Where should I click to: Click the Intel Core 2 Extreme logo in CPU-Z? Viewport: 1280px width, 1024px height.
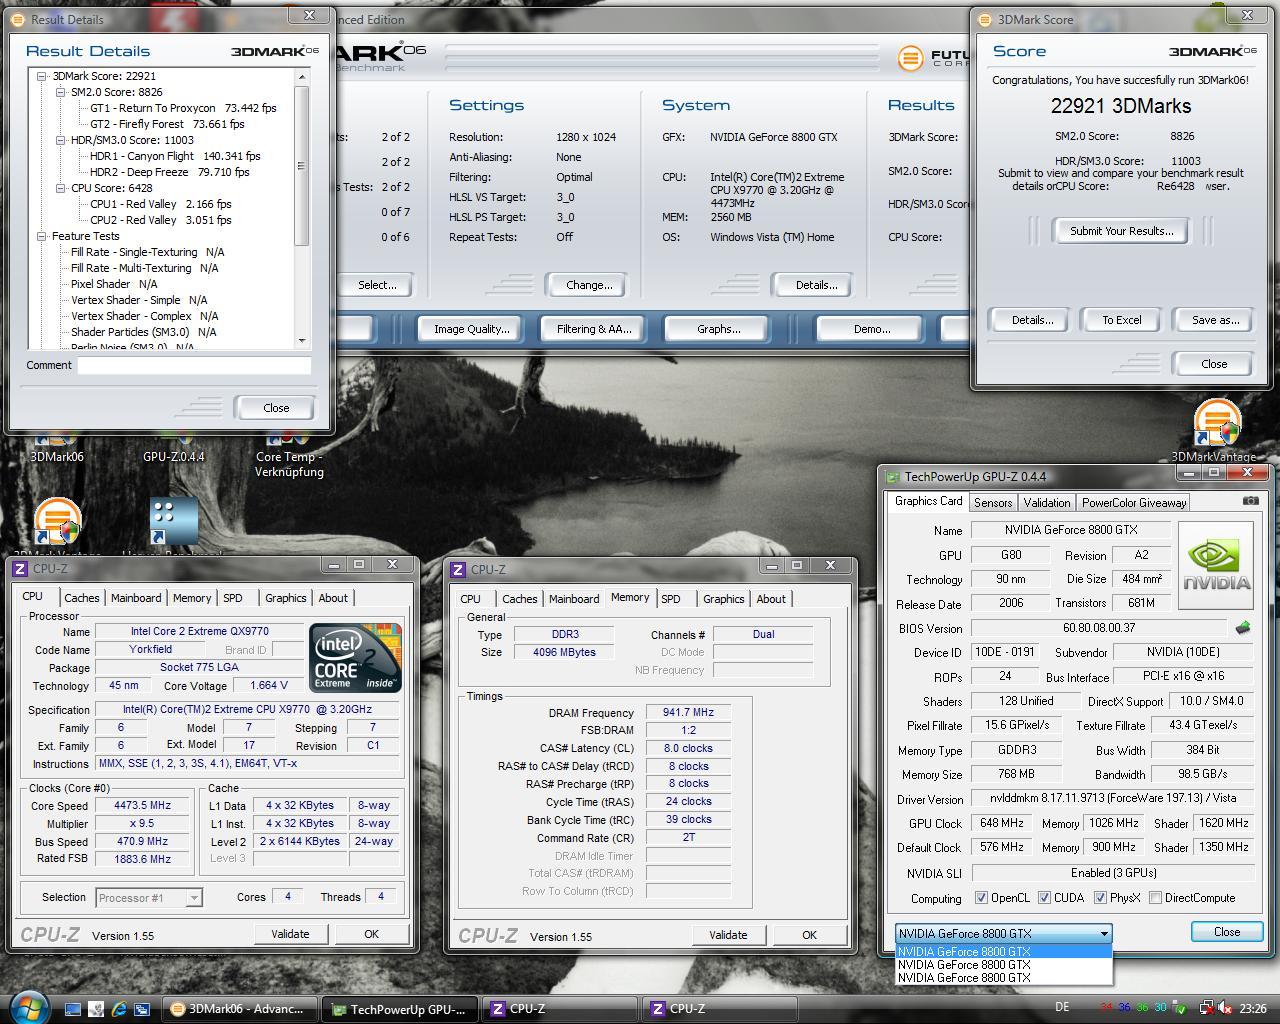[355, 657]
